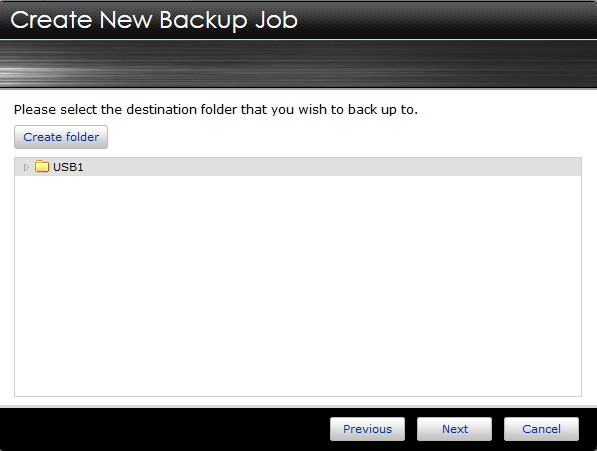This screenshot has width=597, height=451.
Task: Click the Previous button in the footer
Action: coord(367,429)
